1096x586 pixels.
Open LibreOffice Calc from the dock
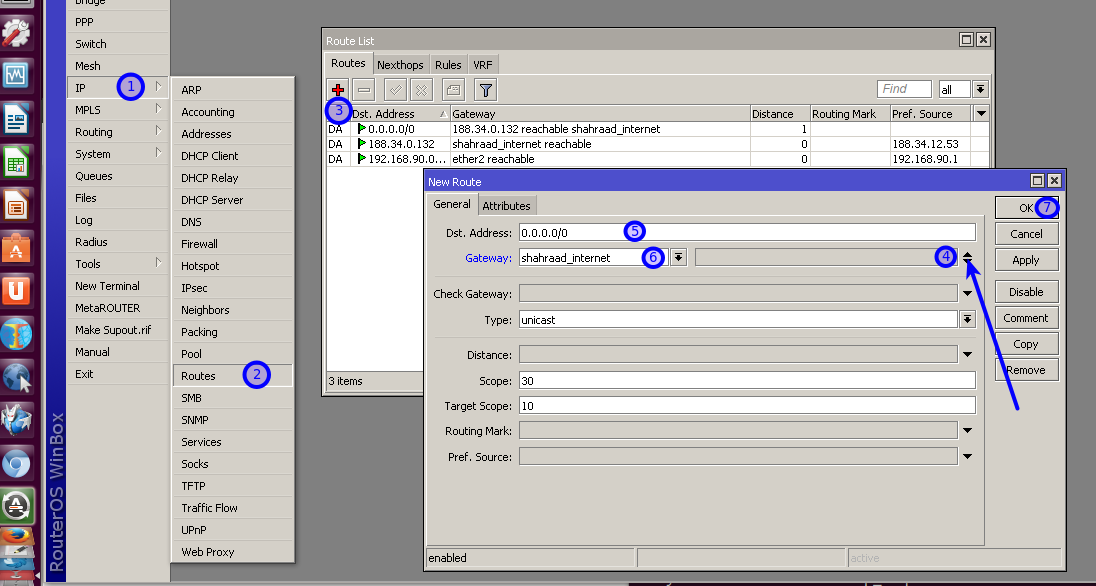coord(16,163)
